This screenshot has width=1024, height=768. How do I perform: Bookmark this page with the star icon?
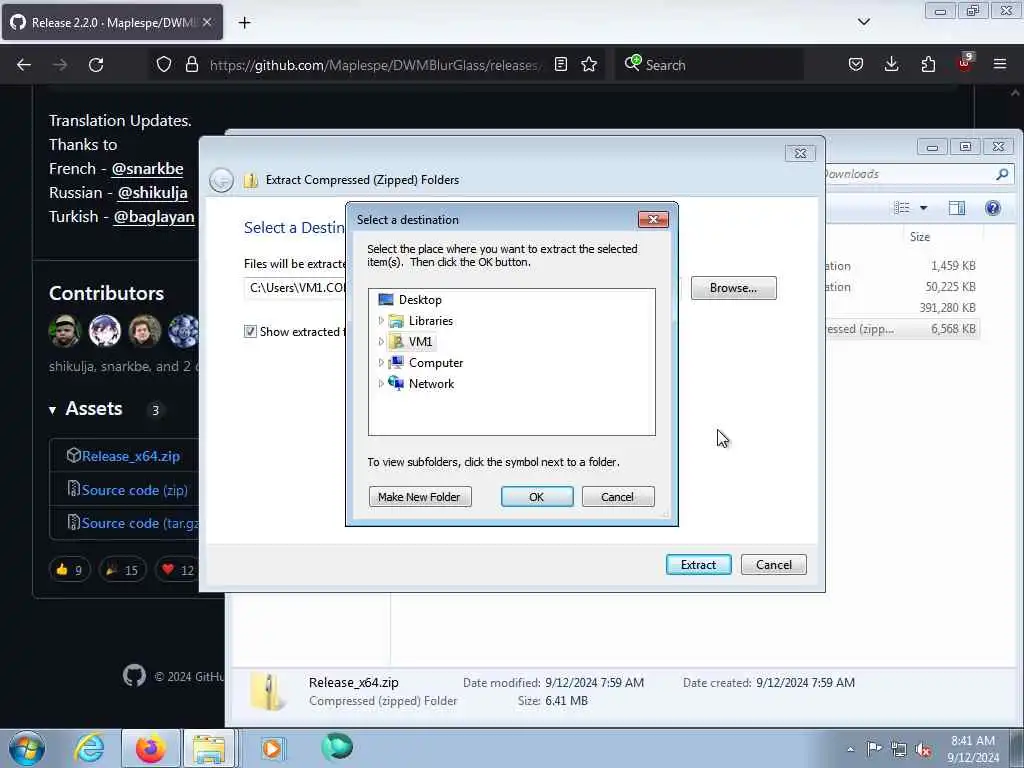point(589,64)
